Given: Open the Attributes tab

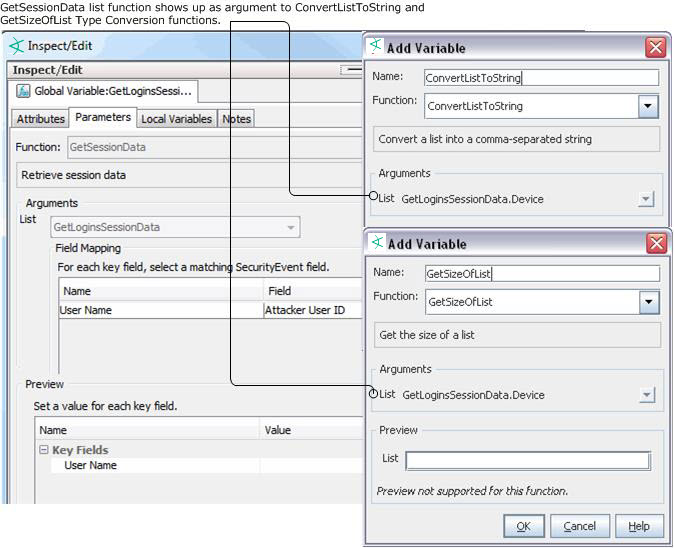Looking at the screenshot, I should coord(40,119).
